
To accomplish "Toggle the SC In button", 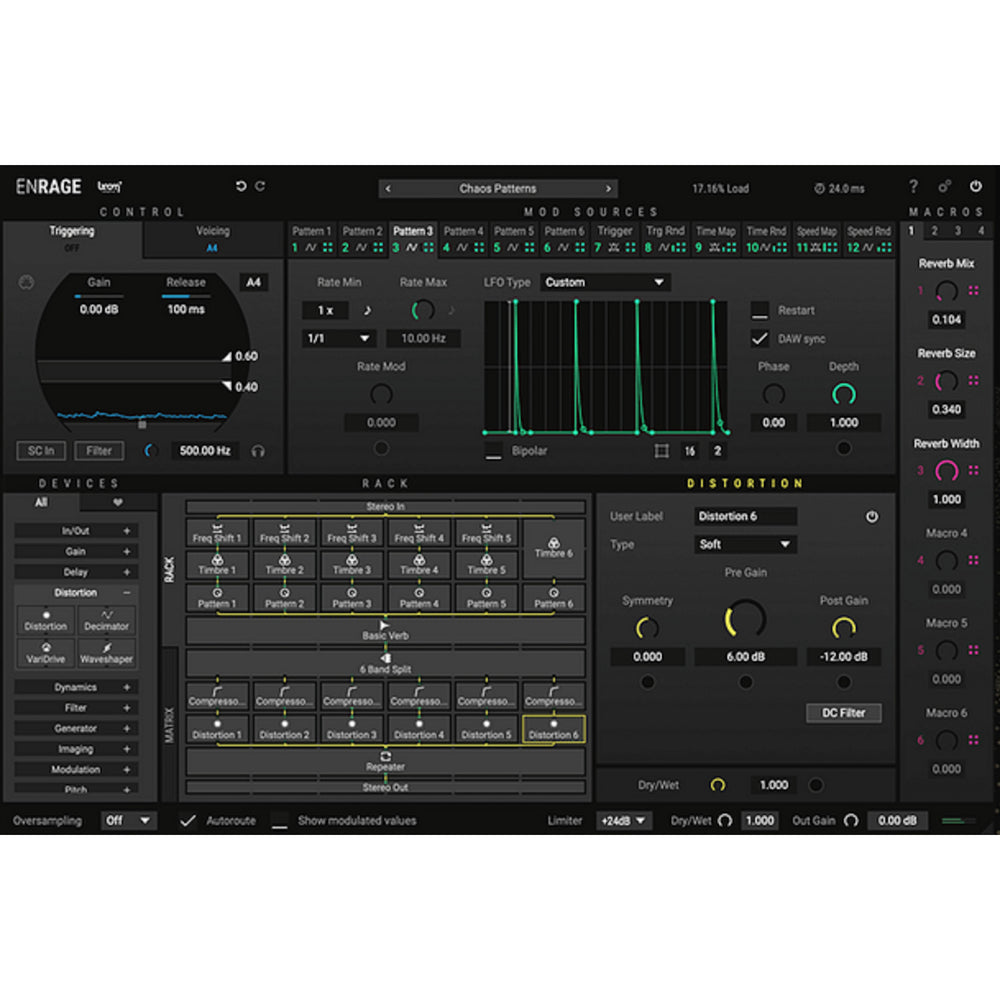I will pos(41,451).
